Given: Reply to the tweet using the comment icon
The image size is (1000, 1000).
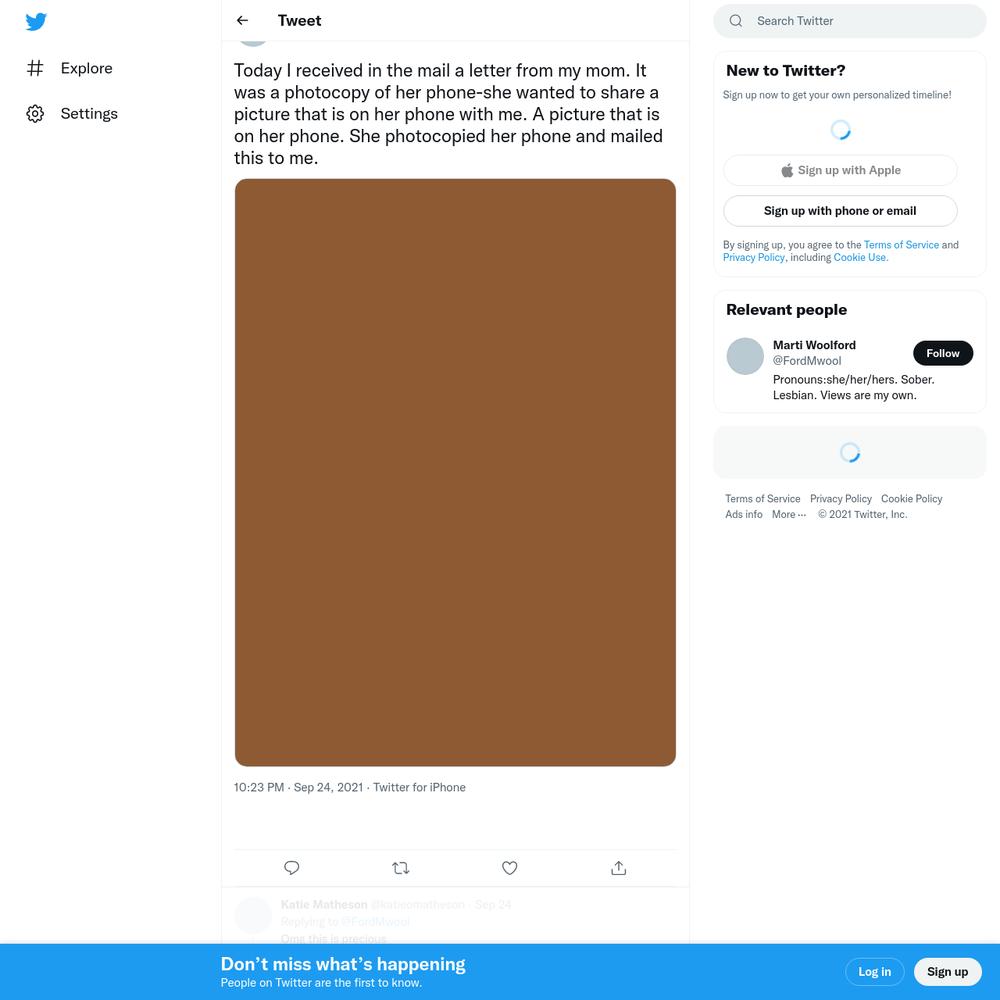Looking at the screenshot, I should pos(291,867).
